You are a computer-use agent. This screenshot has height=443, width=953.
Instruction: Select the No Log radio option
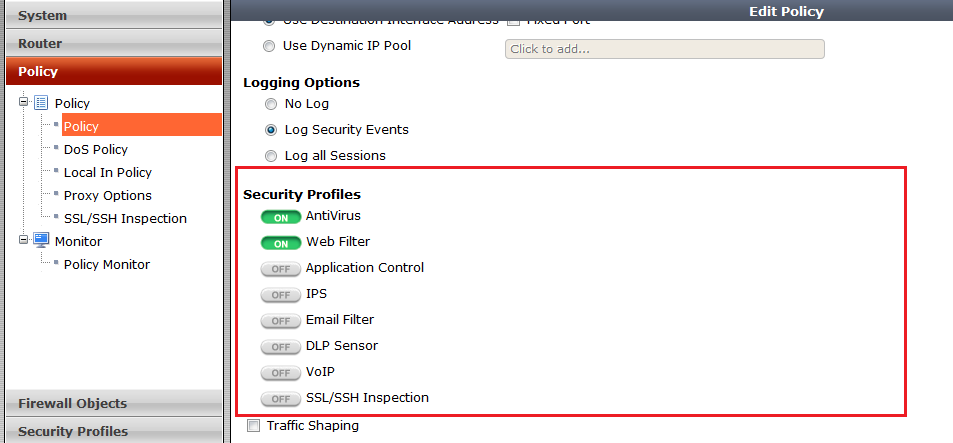270,104
